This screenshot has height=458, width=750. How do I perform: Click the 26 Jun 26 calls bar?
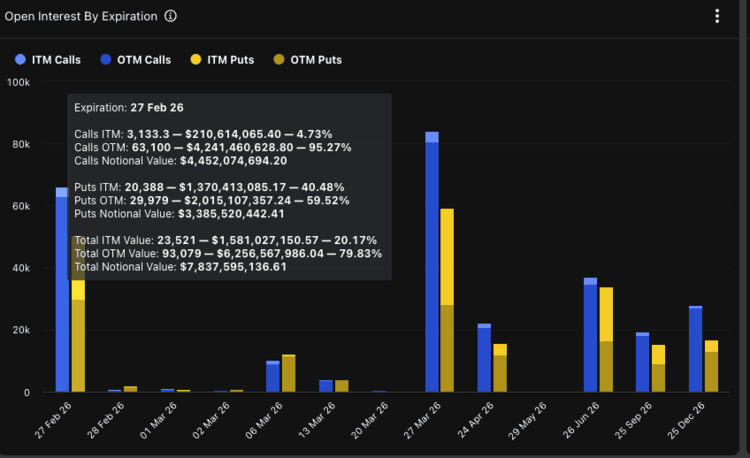[590, 340]
